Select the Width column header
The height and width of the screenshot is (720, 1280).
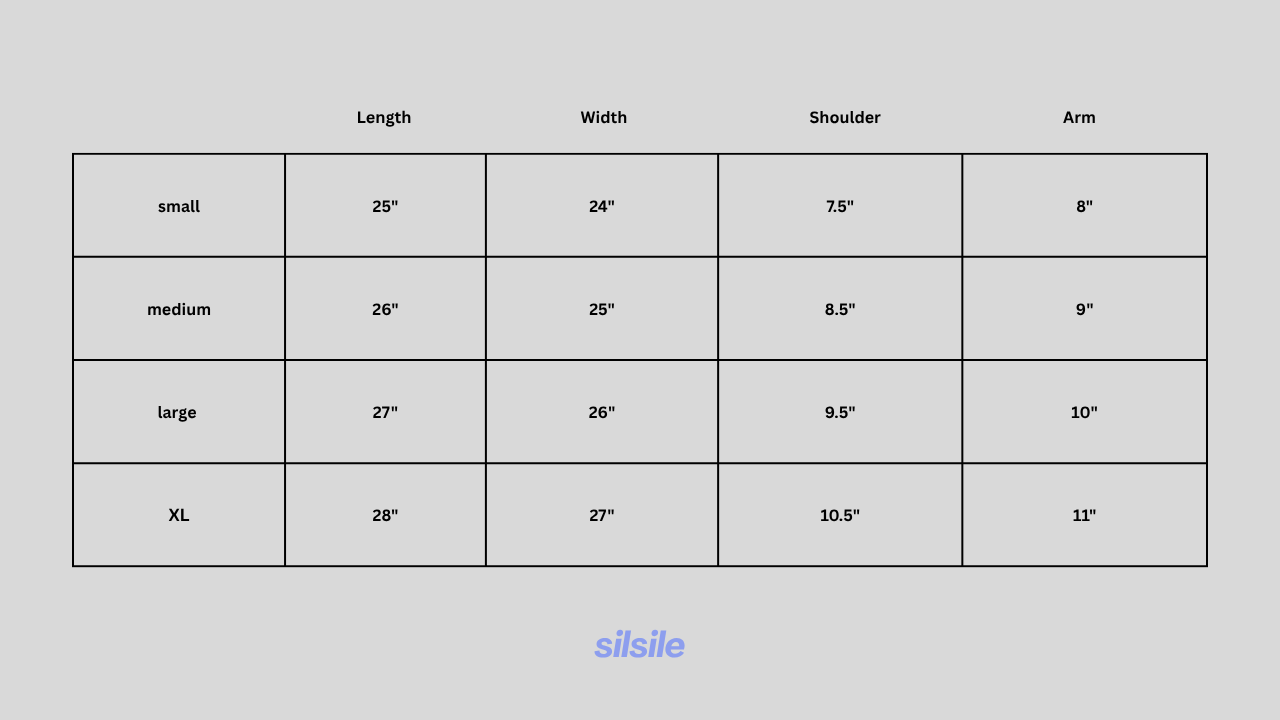coord(604,117)
